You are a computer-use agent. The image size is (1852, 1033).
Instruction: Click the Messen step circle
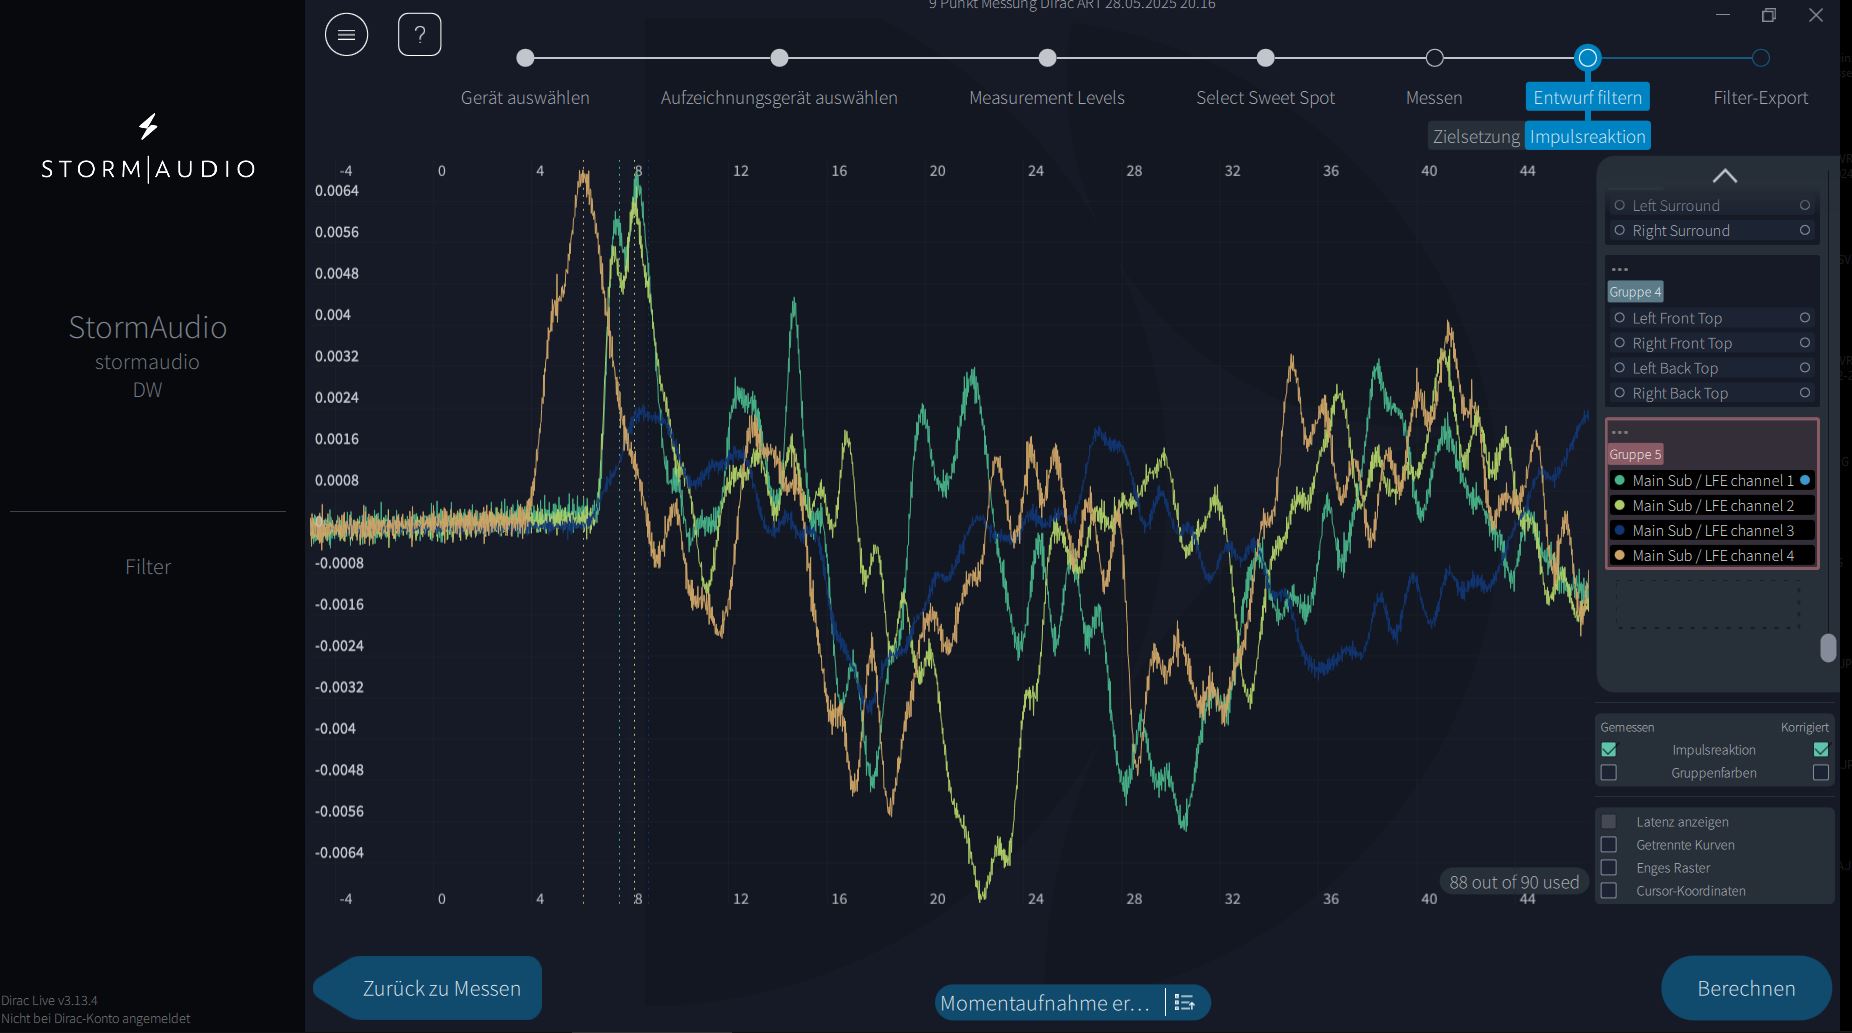1434,58
